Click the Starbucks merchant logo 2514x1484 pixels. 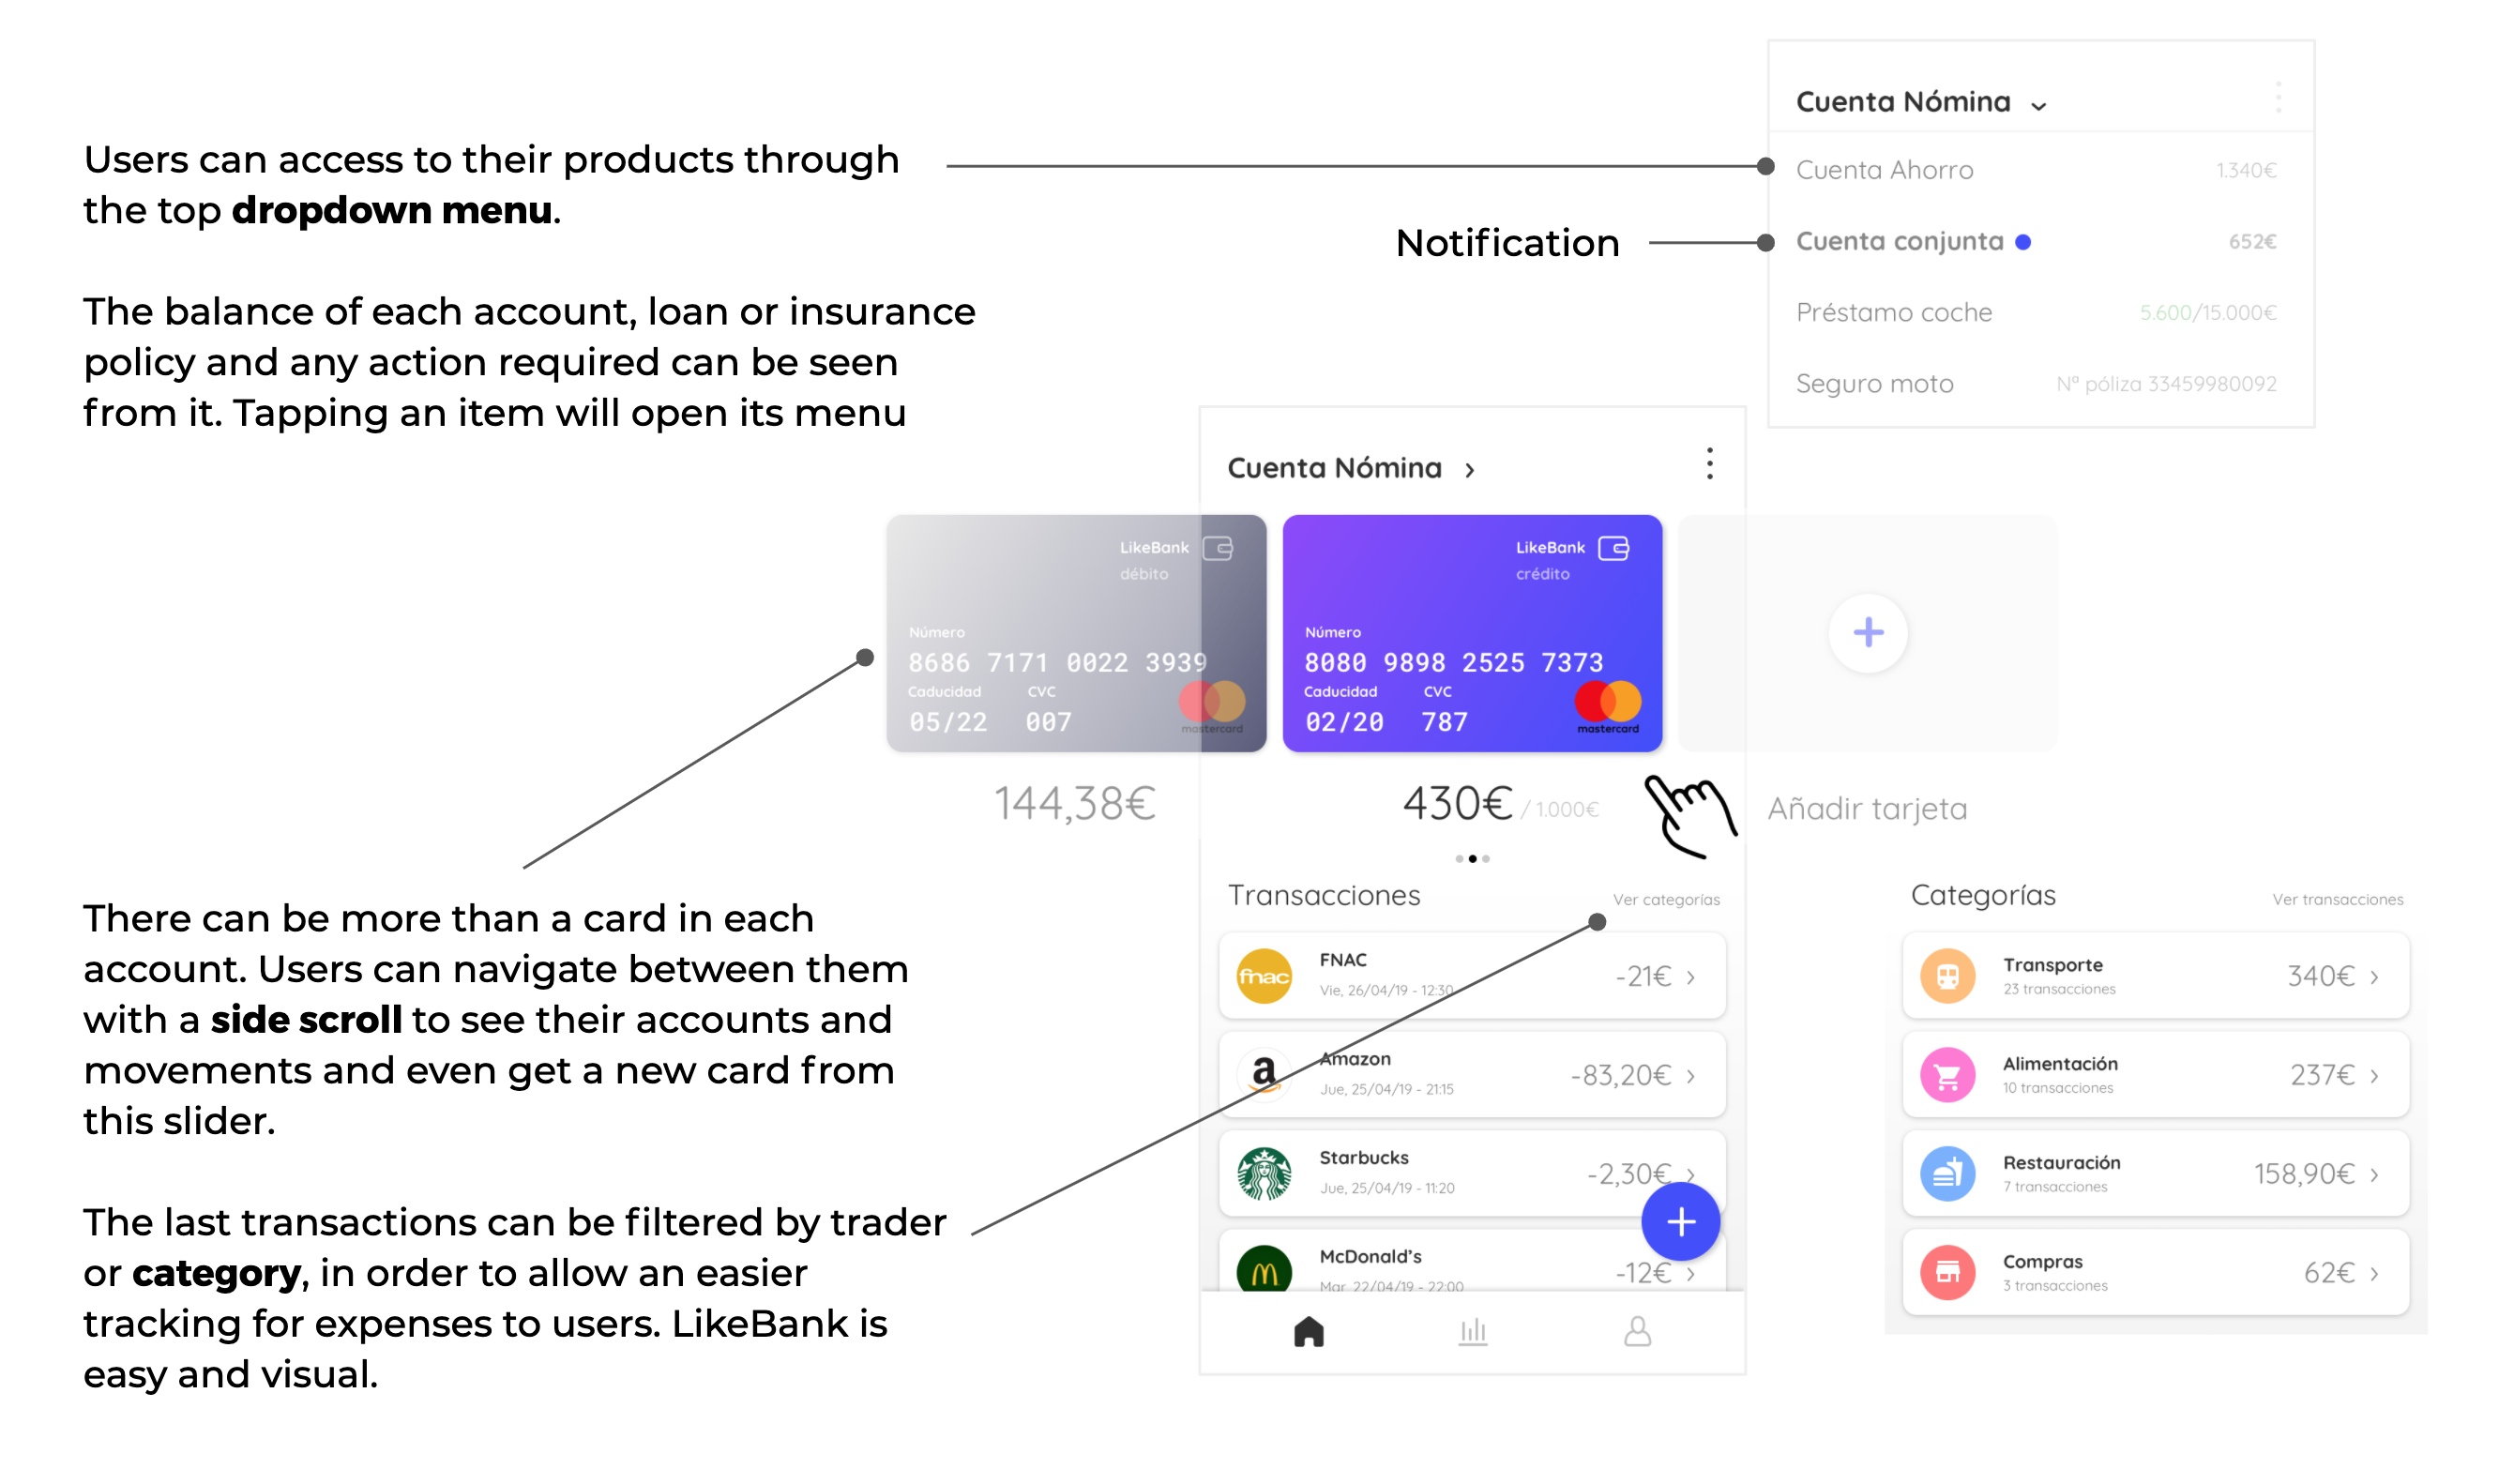pos(1264,1173)
